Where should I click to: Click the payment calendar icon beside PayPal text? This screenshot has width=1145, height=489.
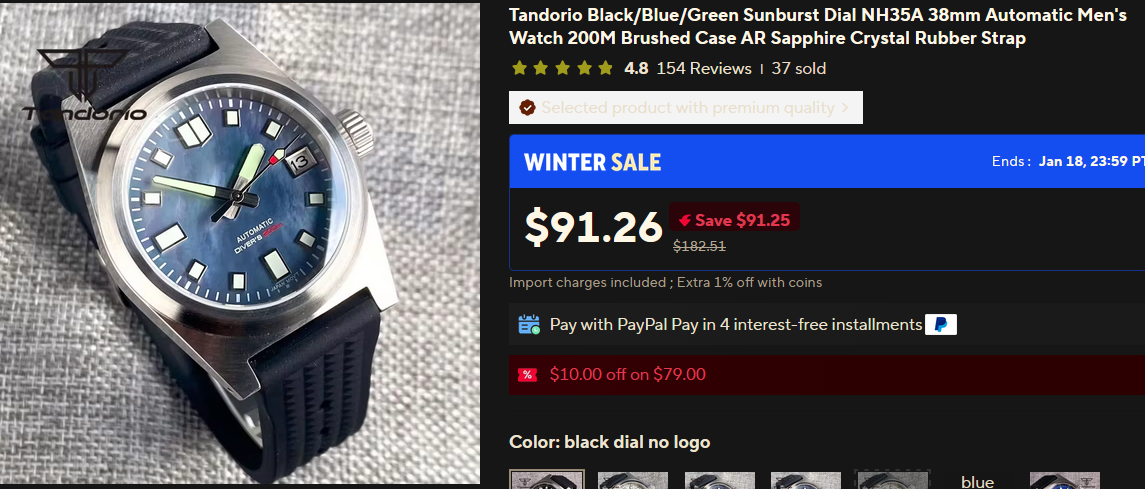coord(529,325)
